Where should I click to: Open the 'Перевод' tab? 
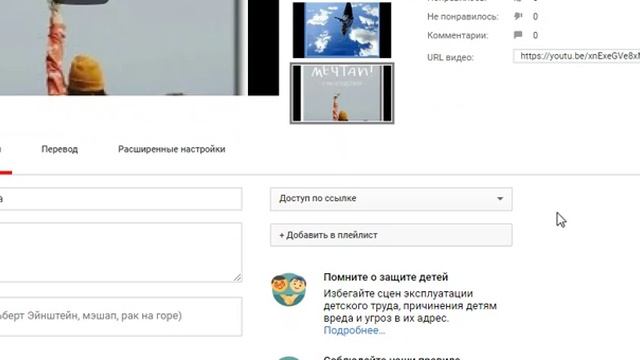click(x=60, y=149)
